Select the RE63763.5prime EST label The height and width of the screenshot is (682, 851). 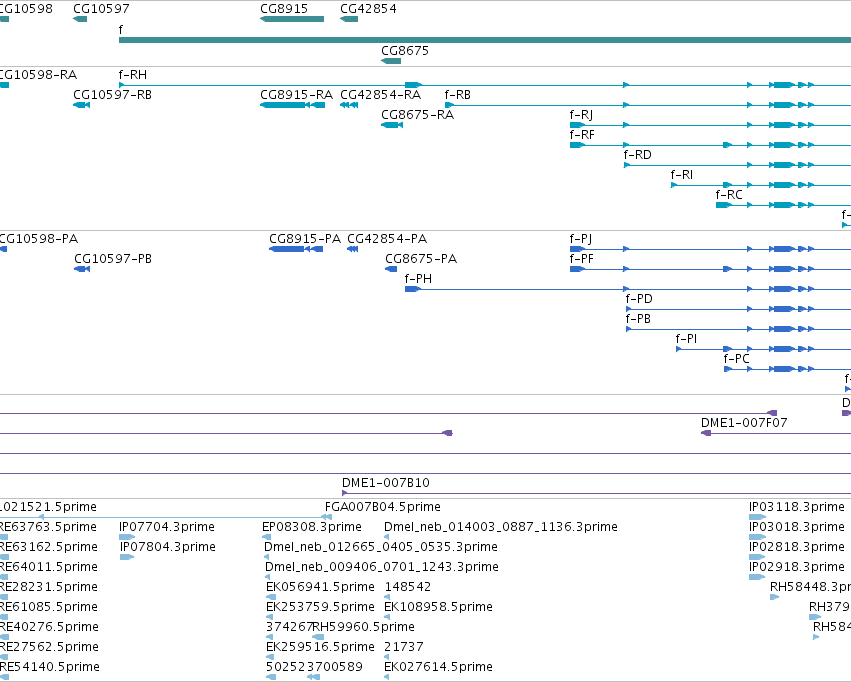click(48, 527)
